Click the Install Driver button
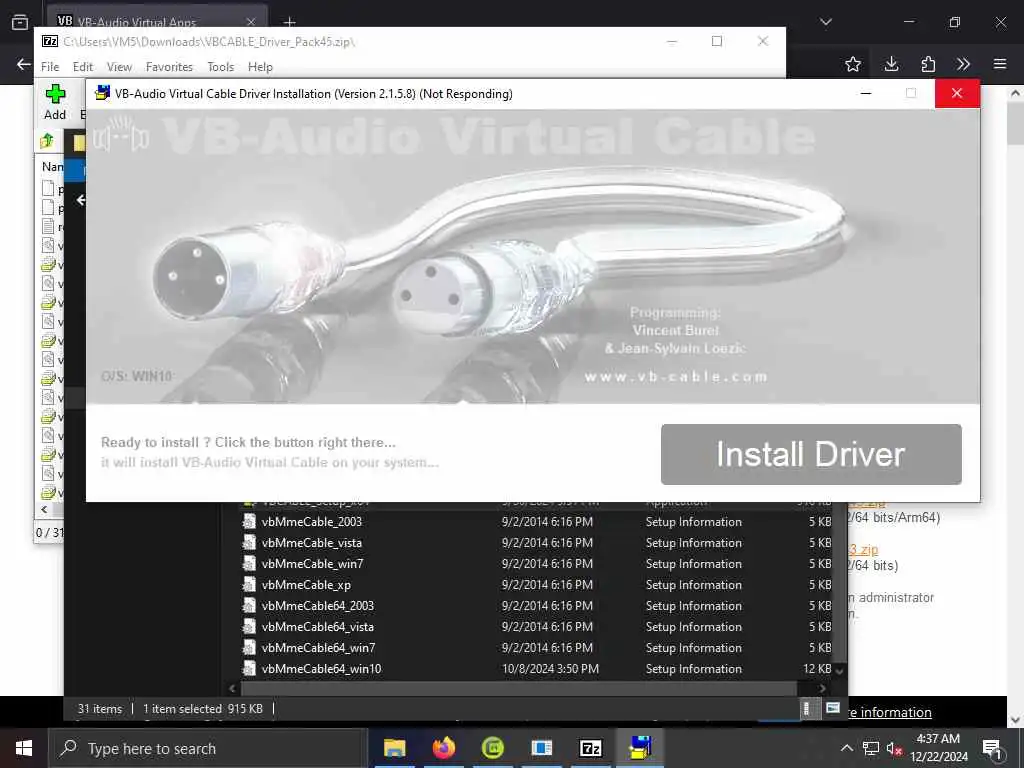The height and width of the screenshot is (768, 1024). [x=811, y=455]
